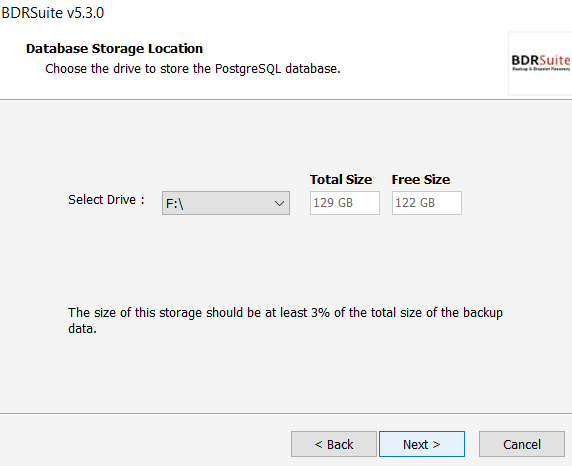The image size is (572, 466).
Task: Click the BDRSuite logo image
Action: 540,63
